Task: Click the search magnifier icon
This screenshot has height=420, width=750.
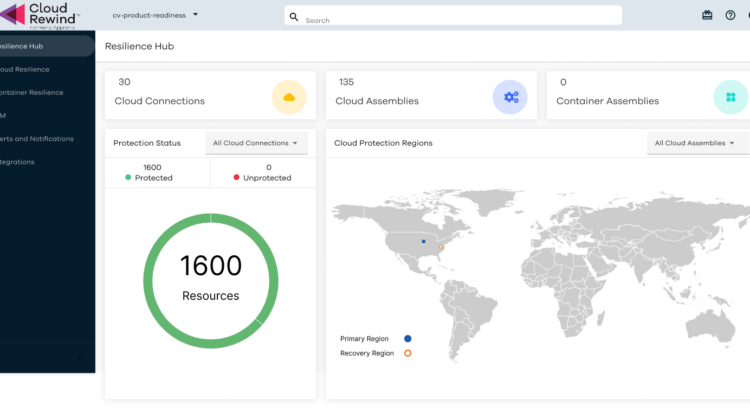Action: 294,16
